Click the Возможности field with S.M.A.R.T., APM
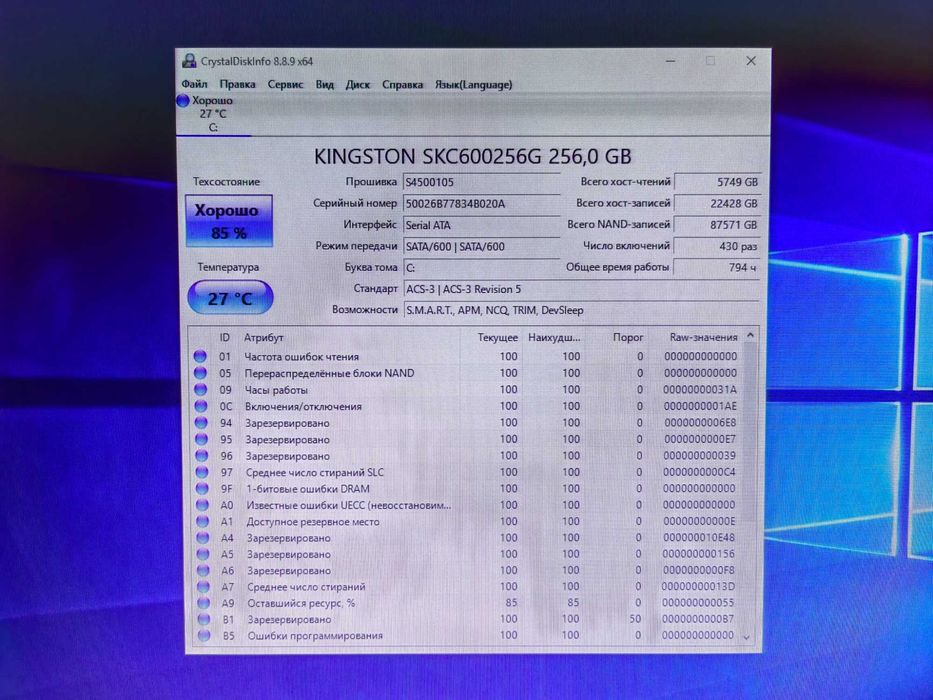The width and height of the screenshot is (933, 700). click(581, 310)
